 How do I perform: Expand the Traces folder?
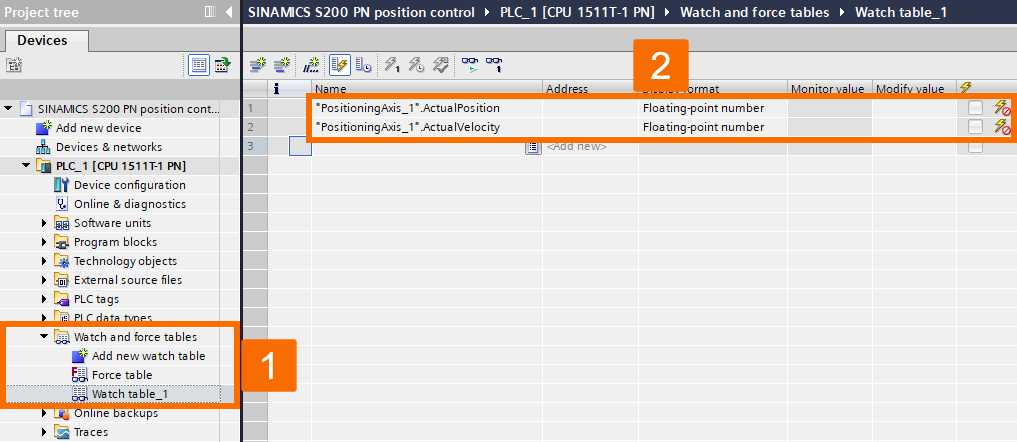45,432
